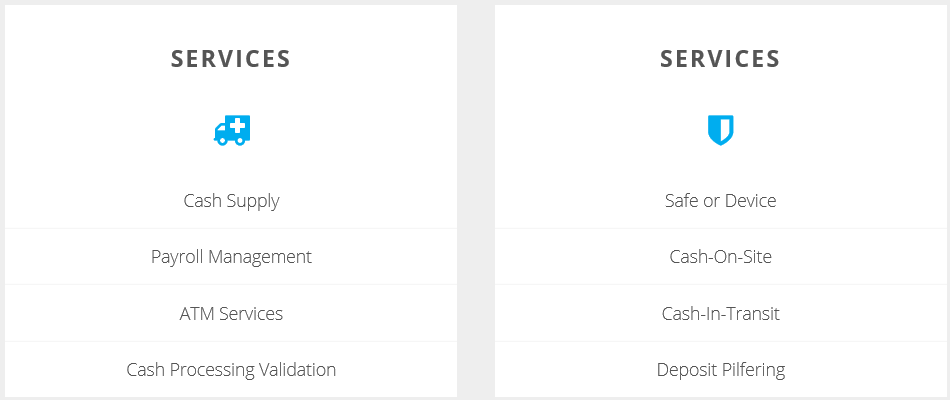950x400 pixels.
Task: Choose Deposit Pilfering
Action: click(x=720, y=370)
